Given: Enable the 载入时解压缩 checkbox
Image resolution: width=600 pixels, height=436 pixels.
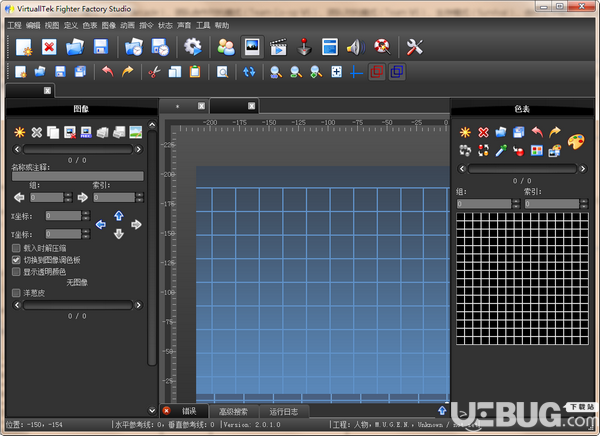Looking at the screenshot, I should click(16, 248).
